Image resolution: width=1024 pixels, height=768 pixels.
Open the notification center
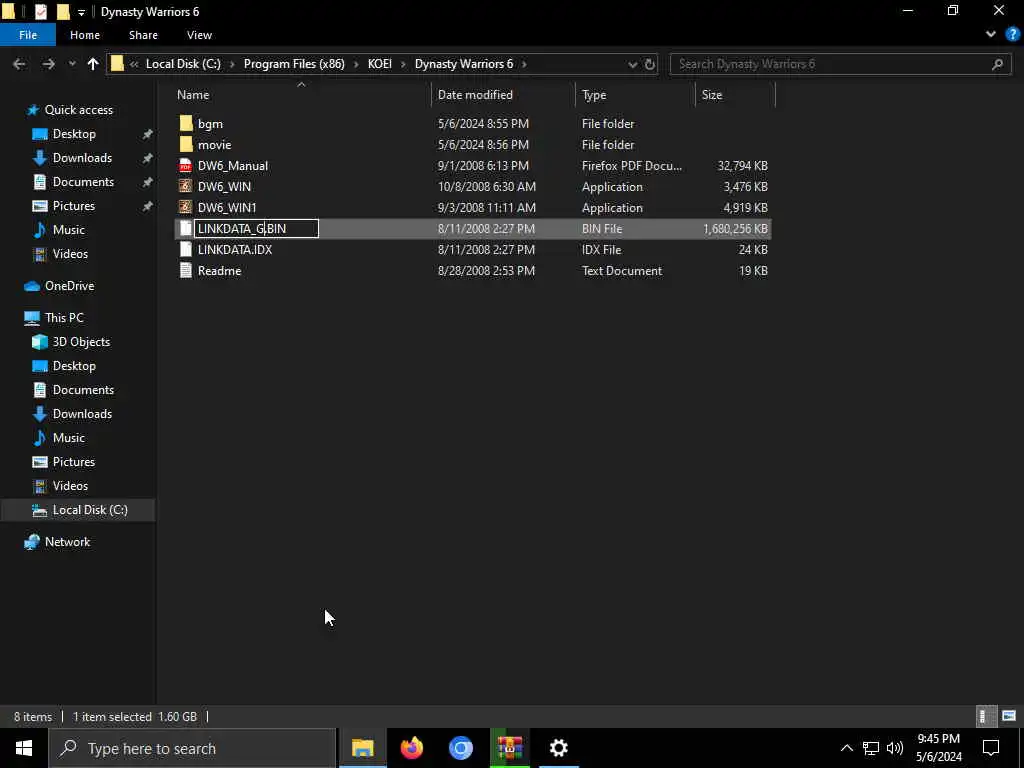click(x=991, y=748)
